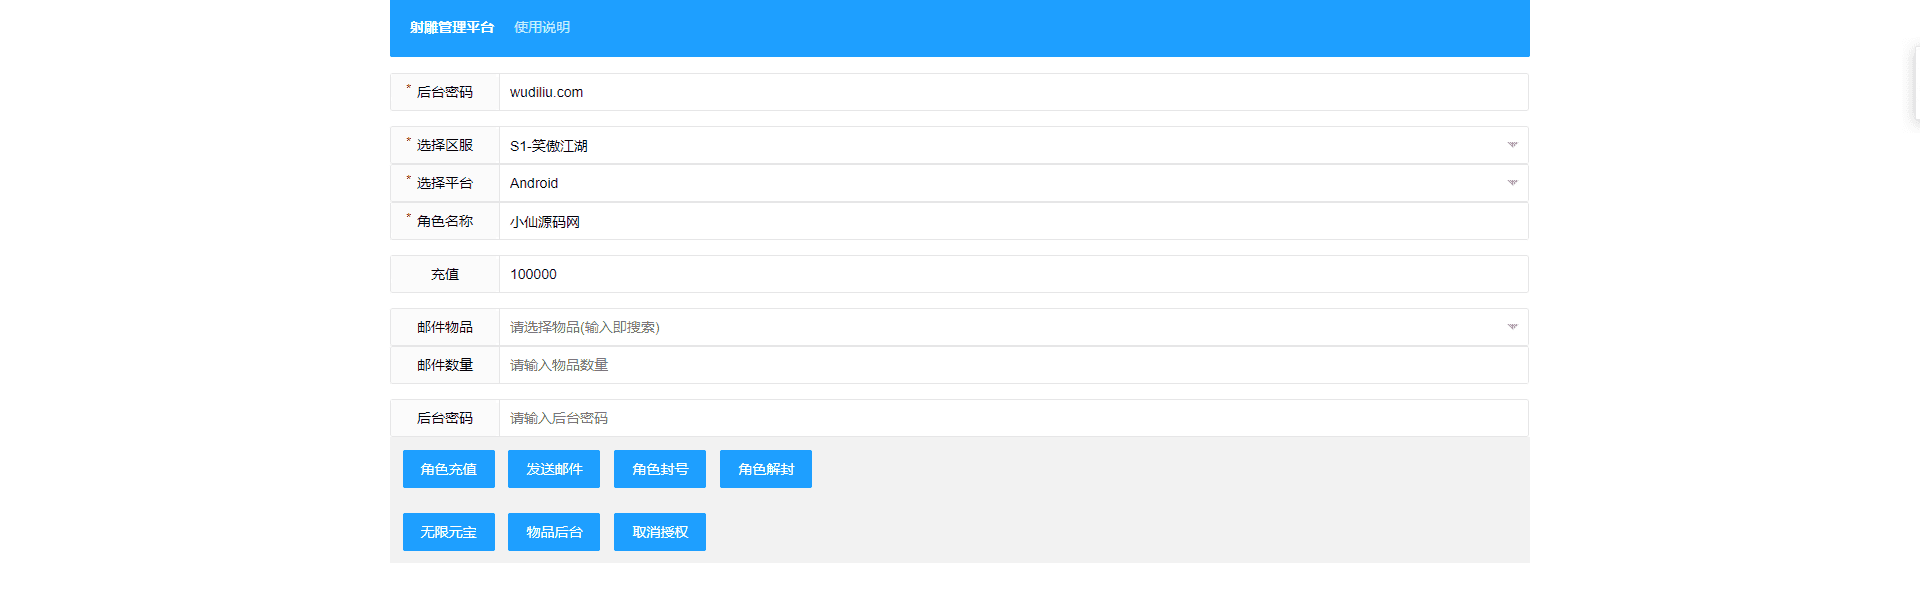Click the 无限元宝 button

449,532
